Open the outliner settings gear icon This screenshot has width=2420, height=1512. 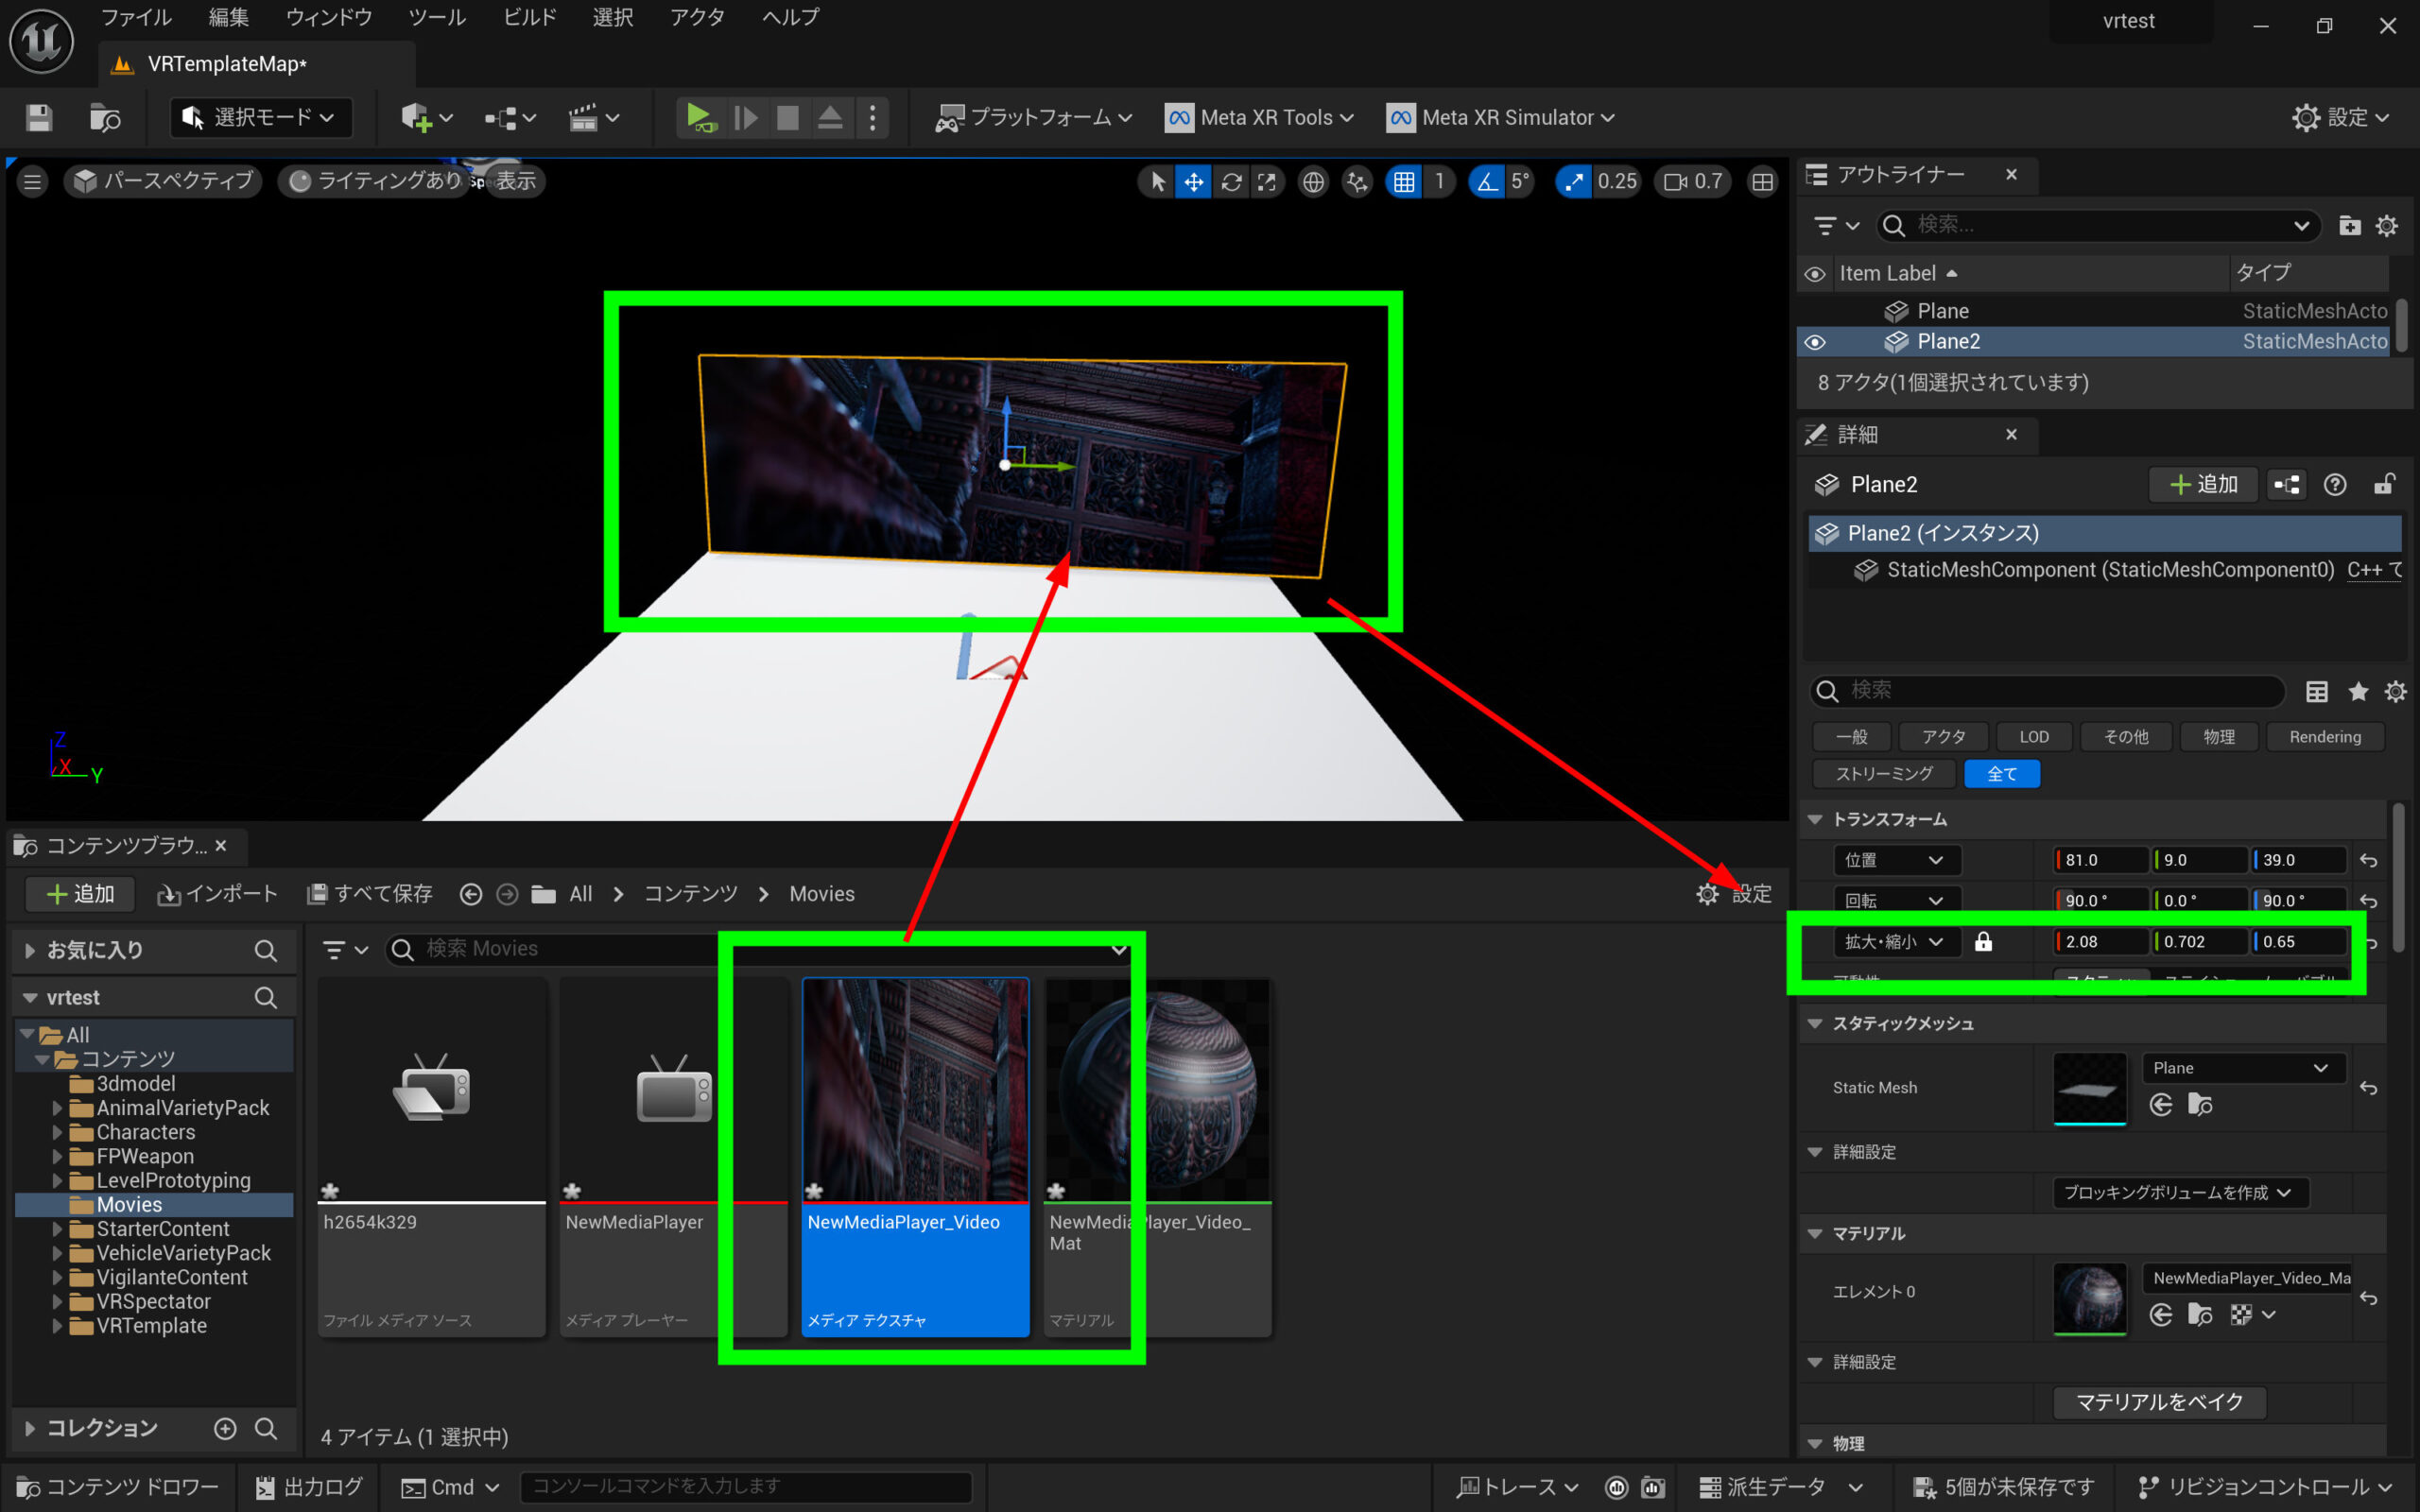[x=2386, y=226]
